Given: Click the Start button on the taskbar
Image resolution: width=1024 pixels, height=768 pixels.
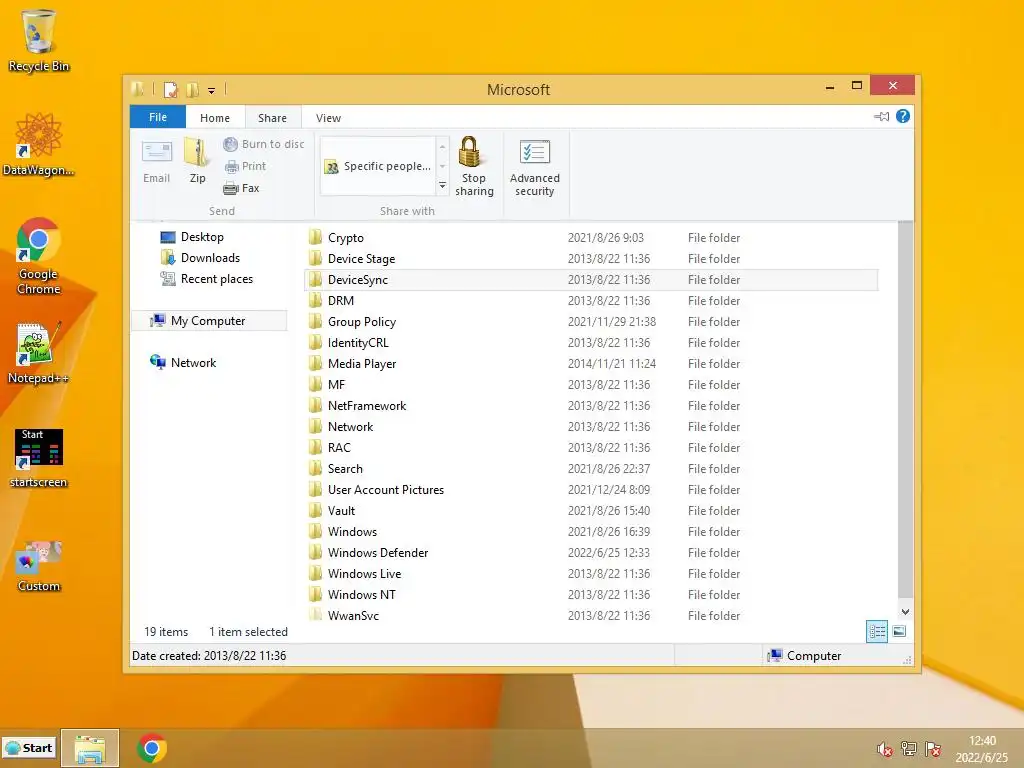Looking at the screenshot, I should point(29,748).
